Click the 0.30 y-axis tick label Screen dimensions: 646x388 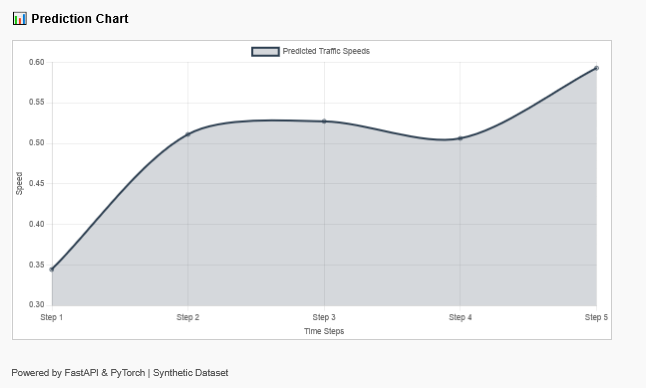36,304
